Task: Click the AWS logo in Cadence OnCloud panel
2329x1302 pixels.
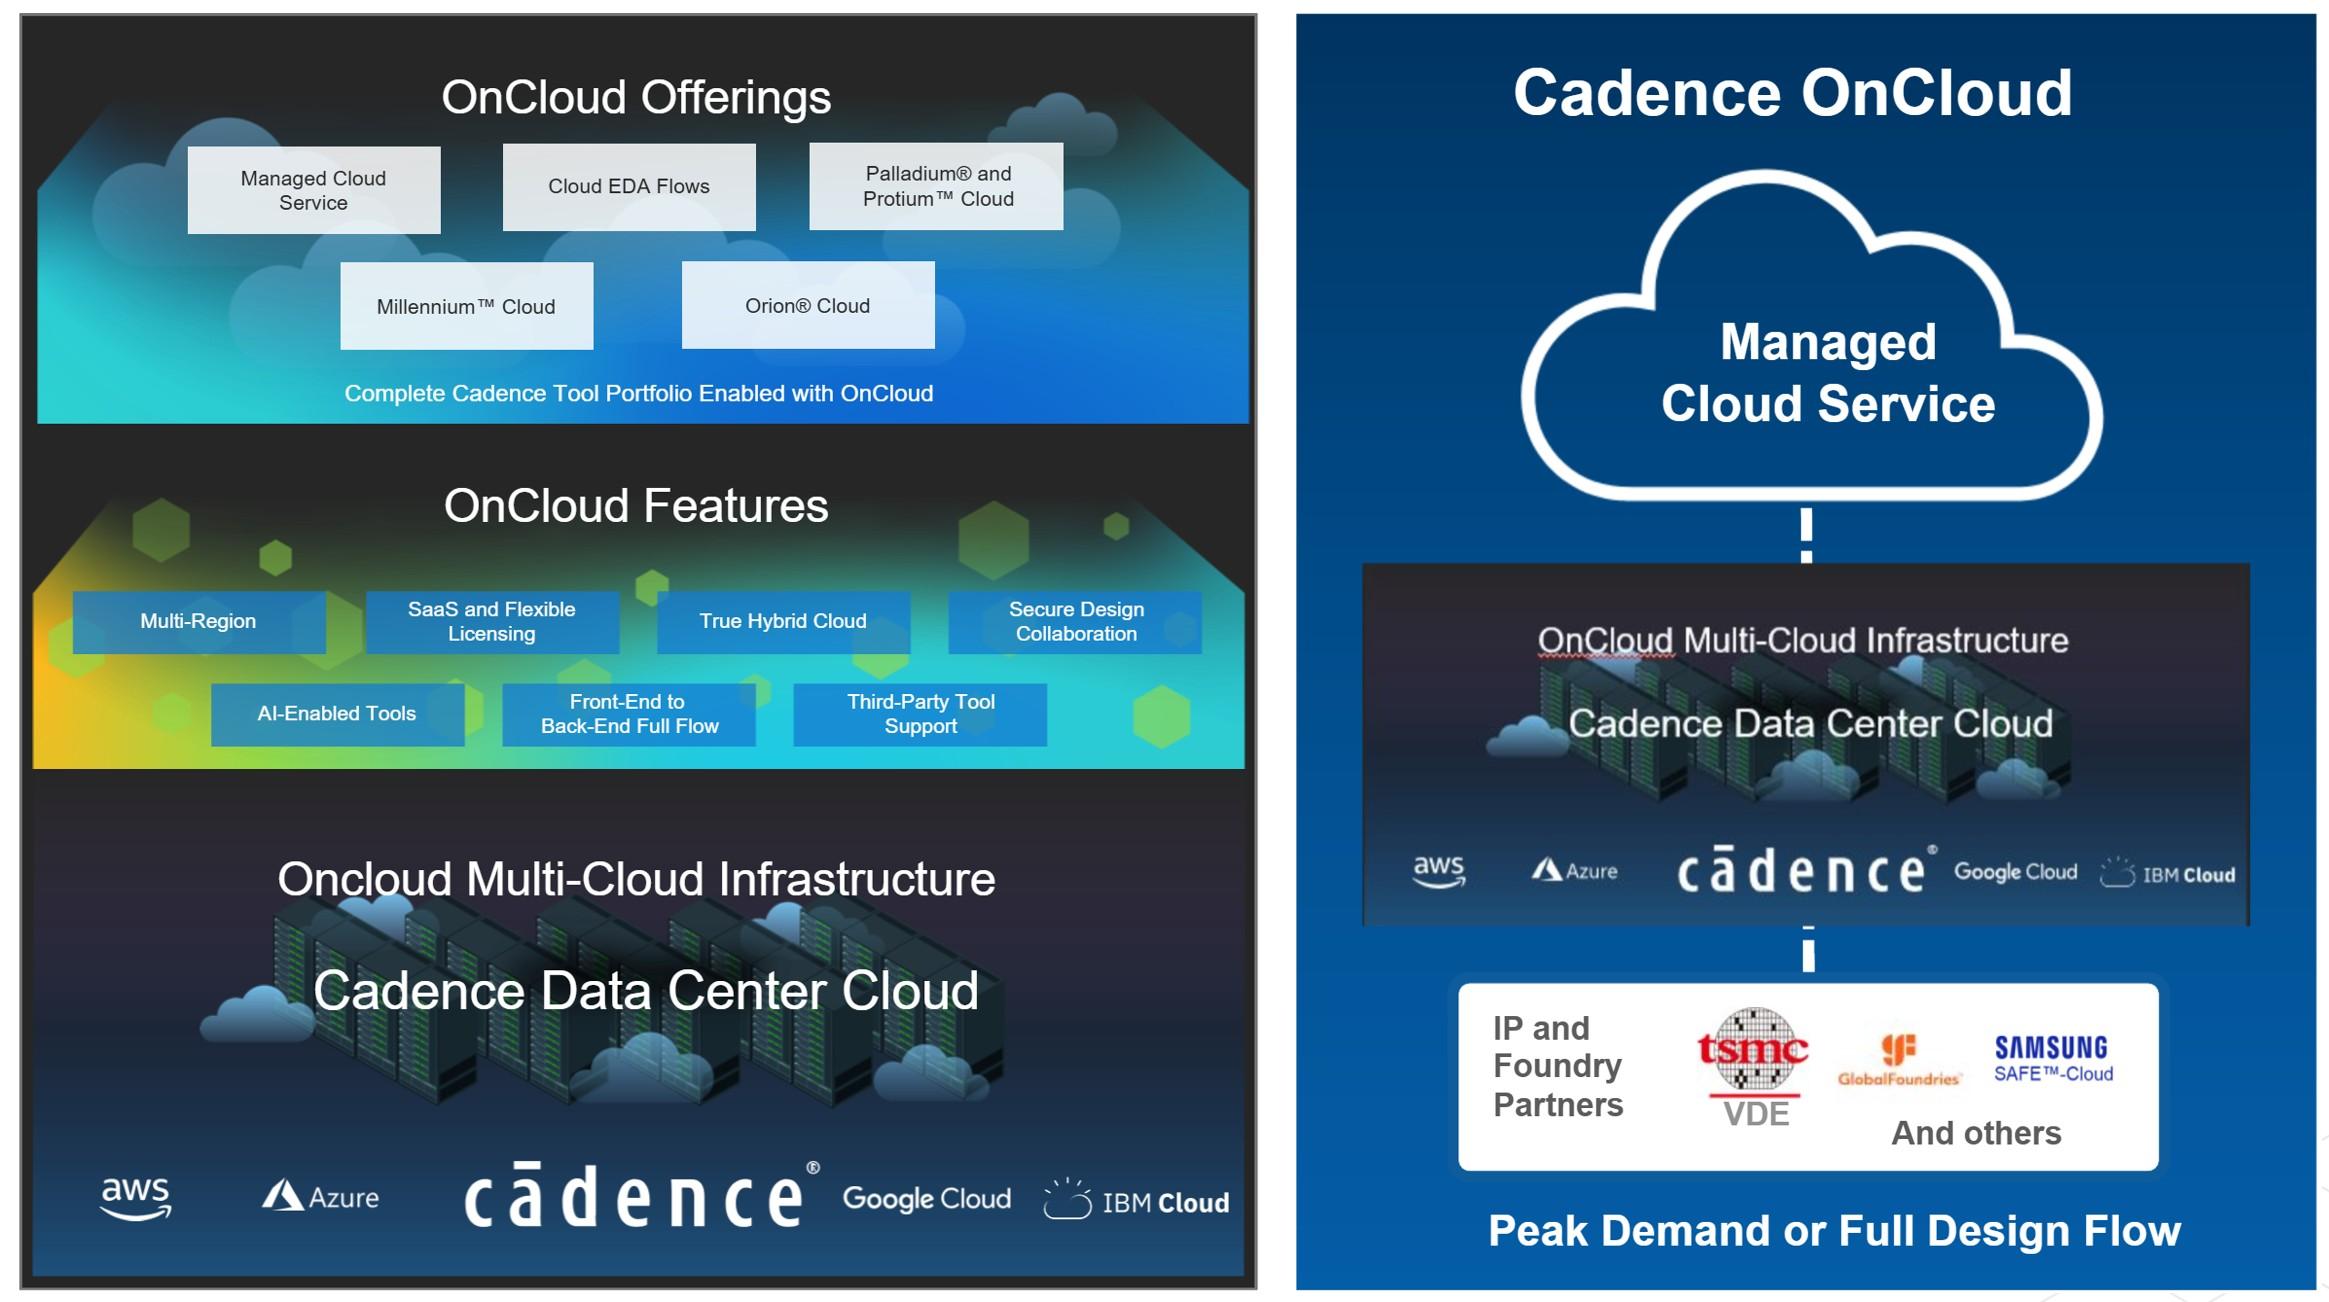Action: point(1439,871)
